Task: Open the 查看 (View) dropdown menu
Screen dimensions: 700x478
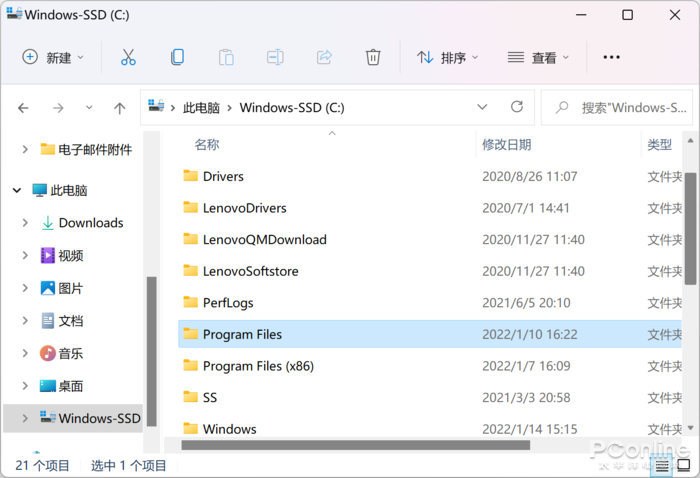Action: 538,57
